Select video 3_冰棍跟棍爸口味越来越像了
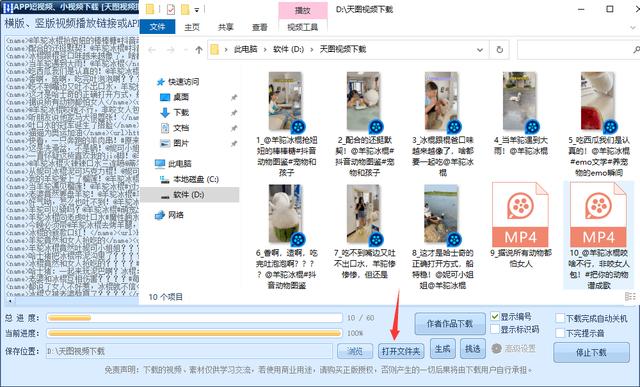Image resolution: width=640 pixels, height=387 pixels. click(442, 124)
